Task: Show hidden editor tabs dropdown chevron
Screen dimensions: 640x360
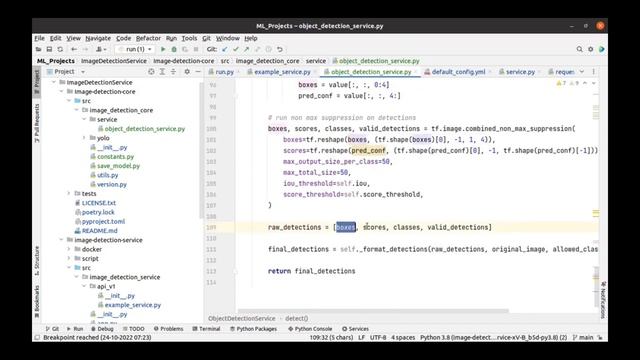Action: click(582, 71)
